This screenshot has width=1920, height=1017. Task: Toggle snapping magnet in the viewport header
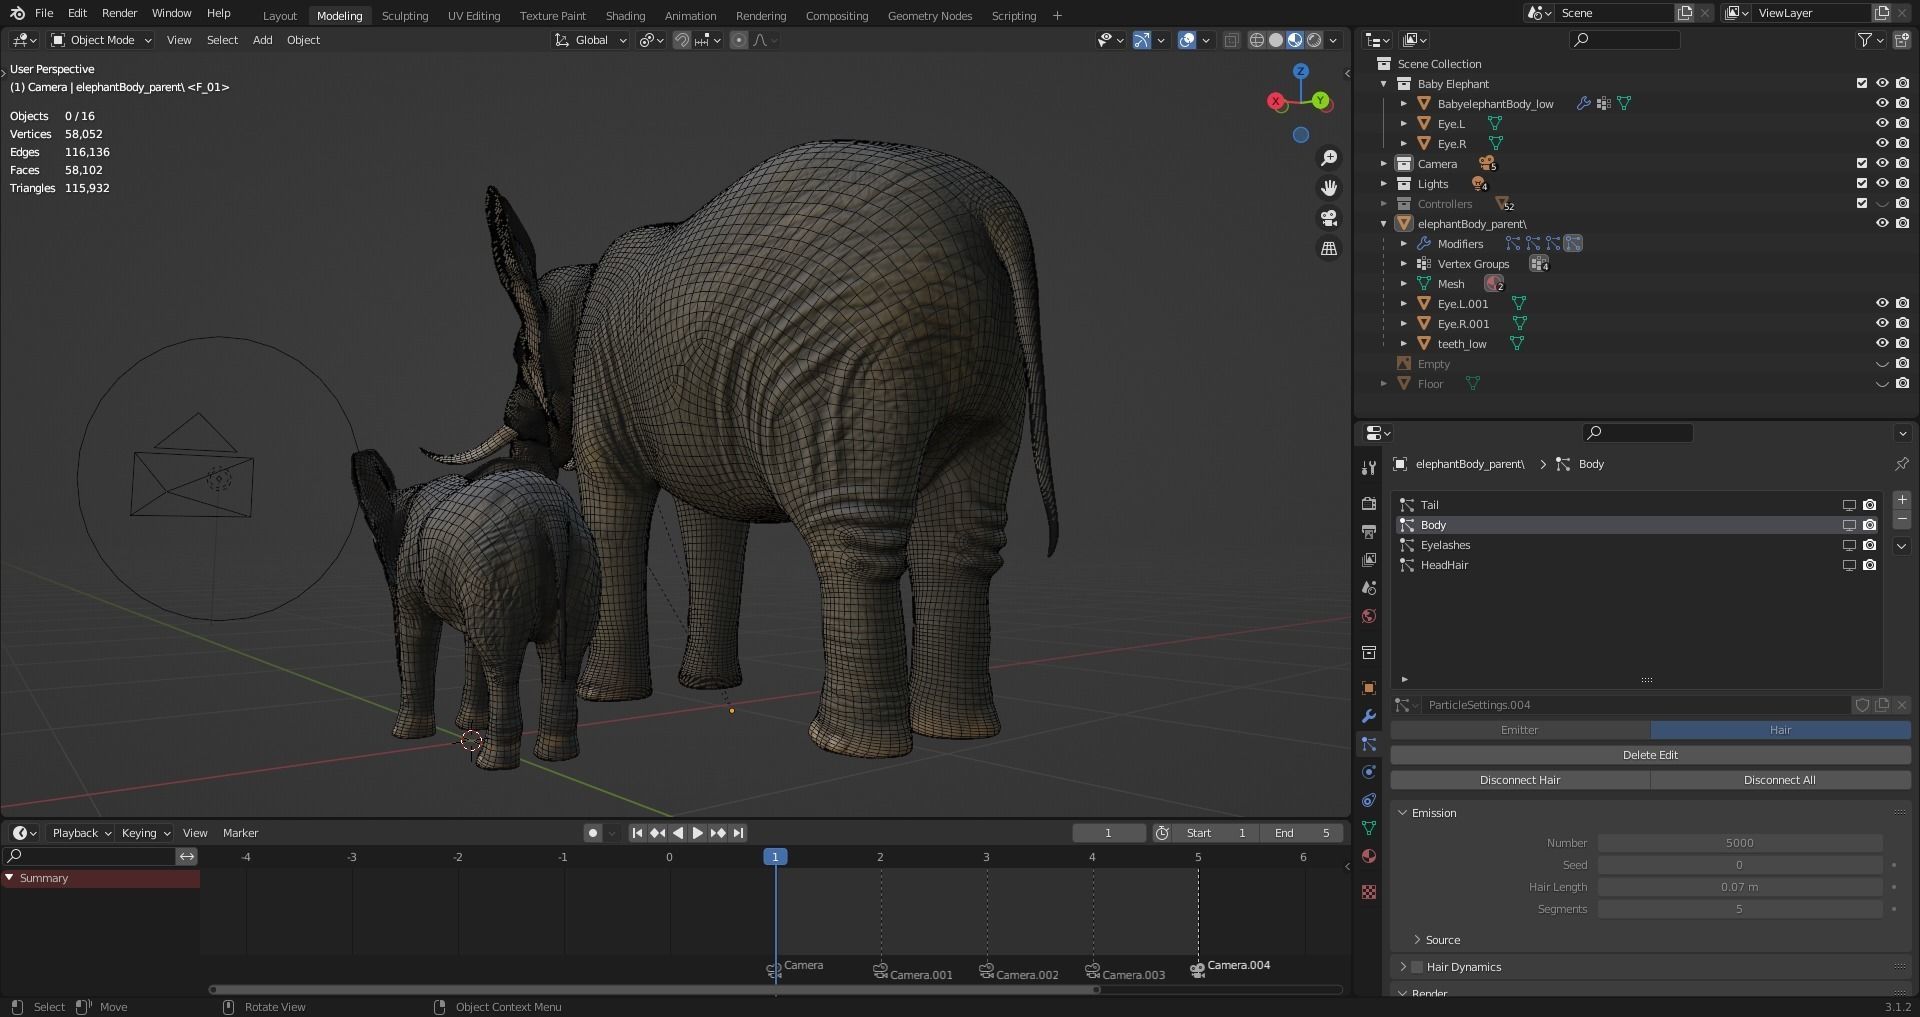coord(682,40)
